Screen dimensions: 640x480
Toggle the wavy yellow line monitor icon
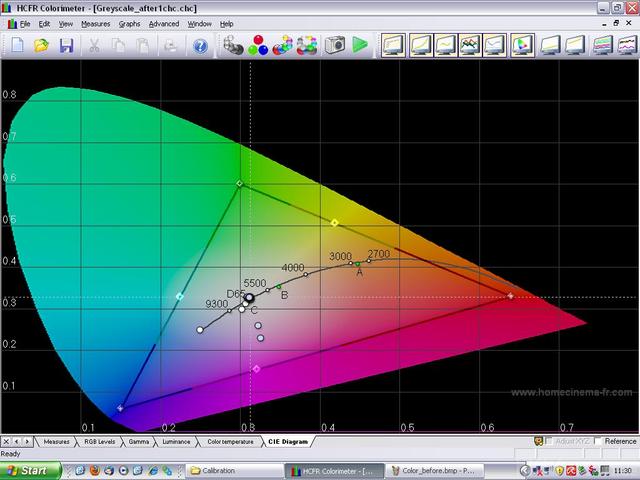coord(445,45)
